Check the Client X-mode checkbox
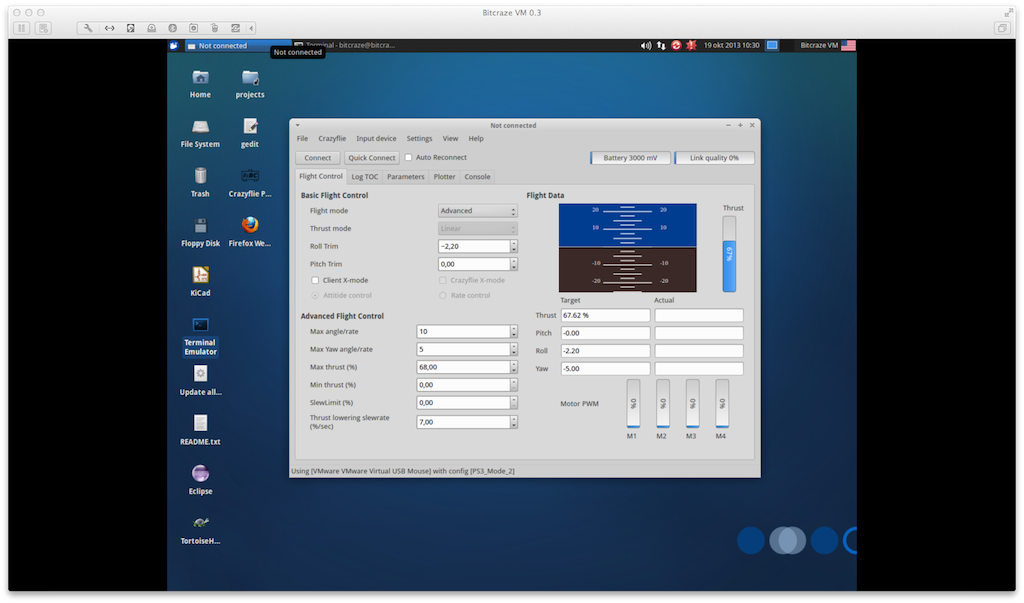The width and height of the screenshot is (1024, 603). (x=315, y=280)
